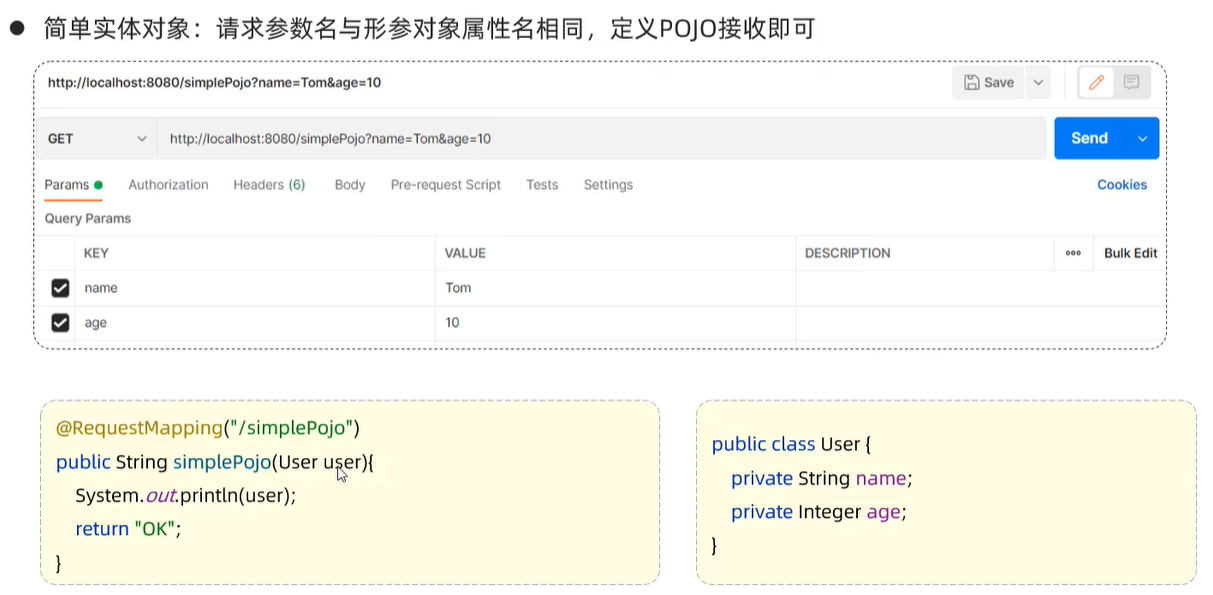The image size is (1213, 595).
Task: Open the GET method dropdown
Action: (97, 139)
